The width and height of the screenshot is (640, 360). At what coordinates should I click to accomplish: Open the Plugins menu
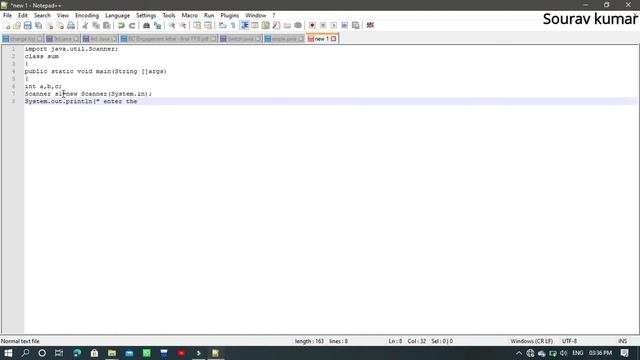(229, 16)
